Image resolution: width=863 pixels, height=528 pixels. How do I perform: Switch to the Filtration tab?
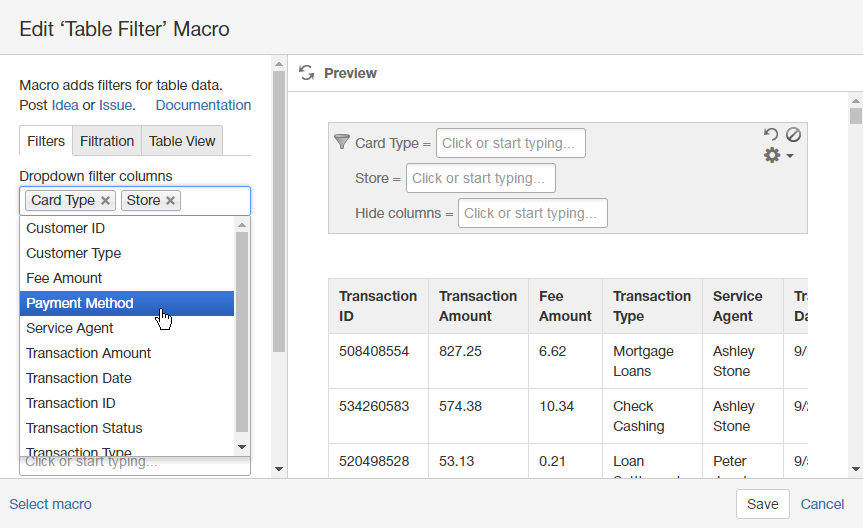point(107,141)
